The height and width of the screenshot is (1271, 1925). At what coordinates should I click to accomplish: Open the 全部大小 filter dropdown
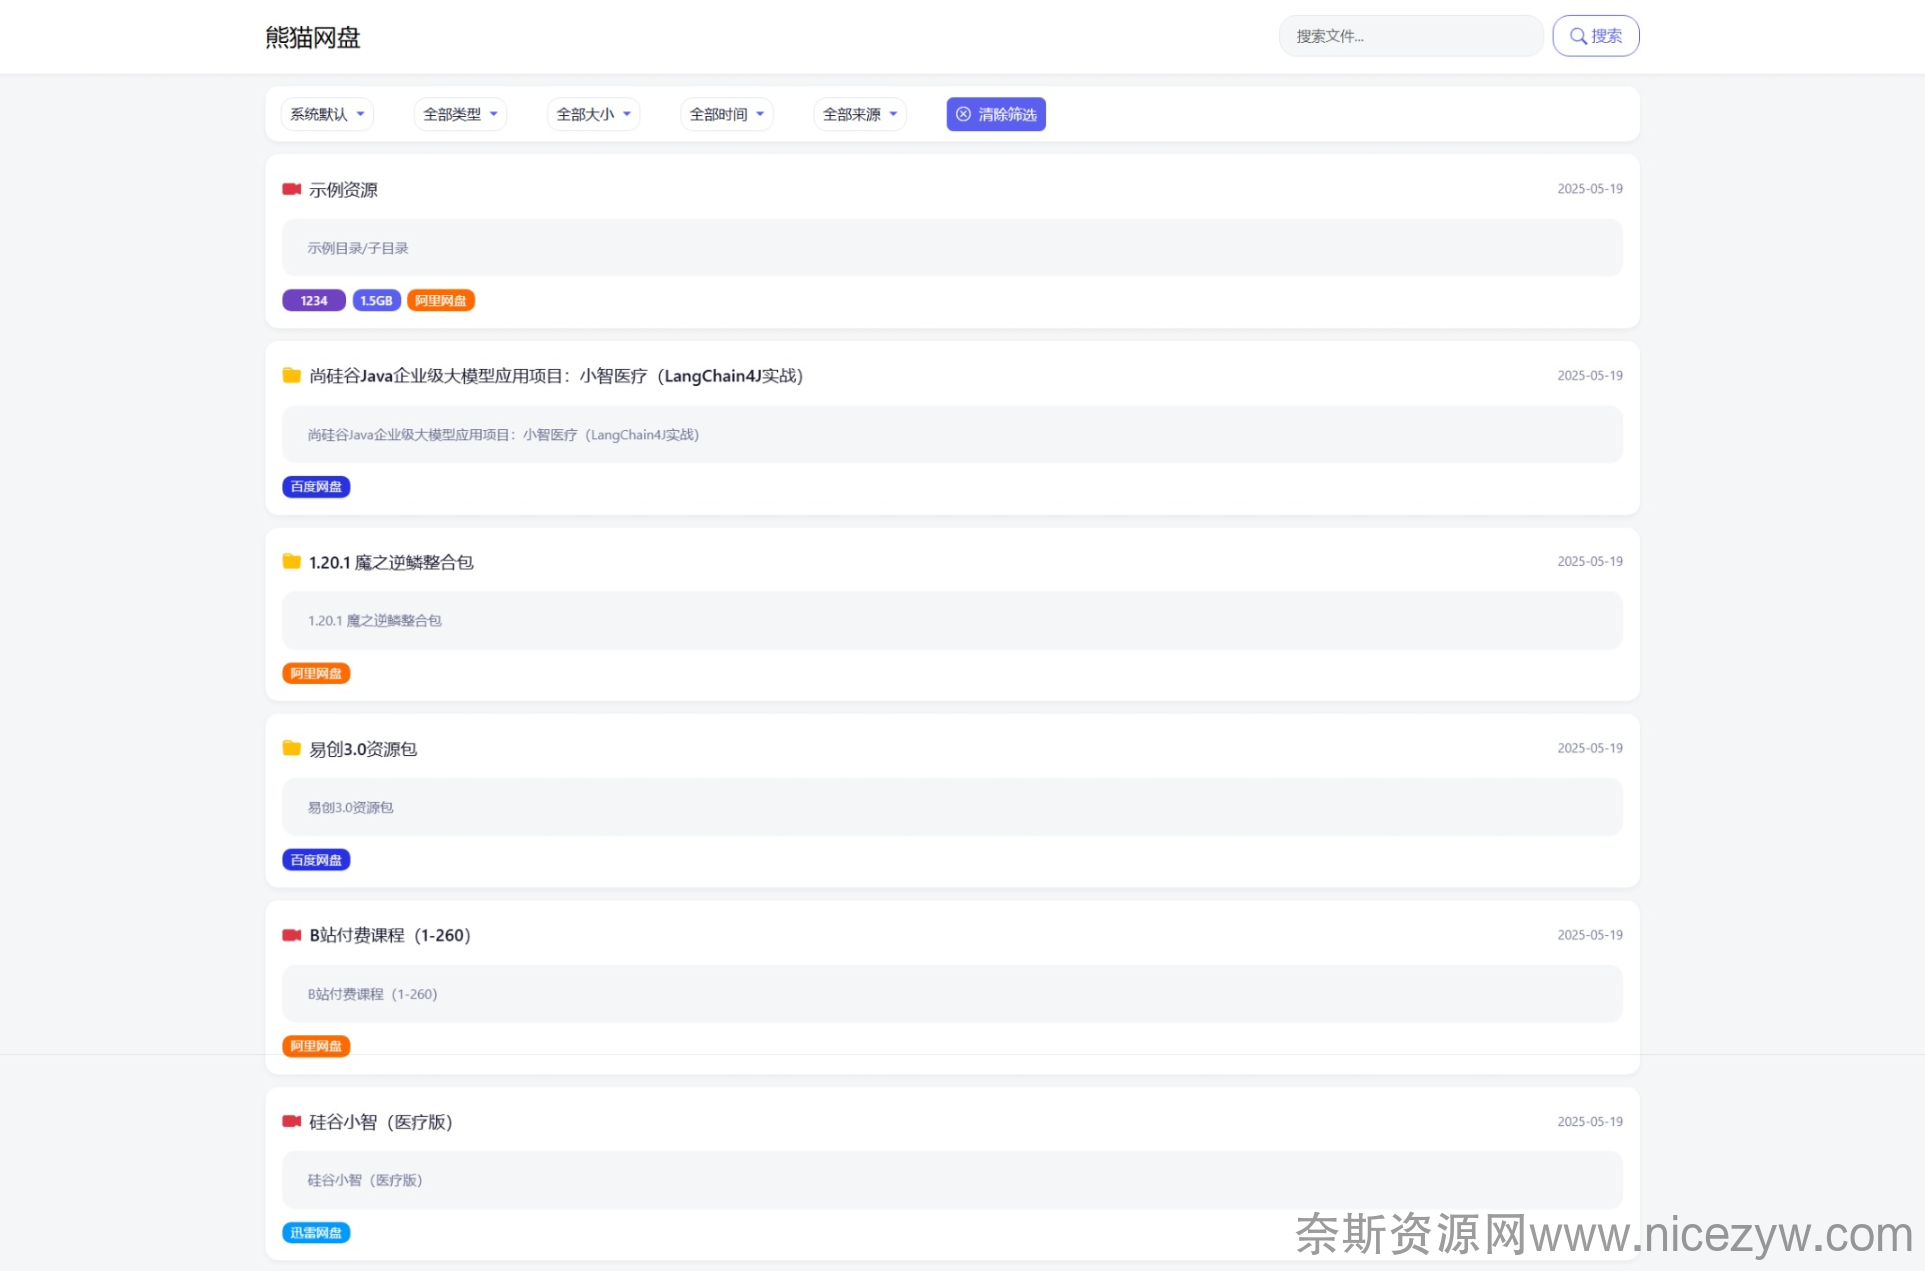click(x=593, y=114)
